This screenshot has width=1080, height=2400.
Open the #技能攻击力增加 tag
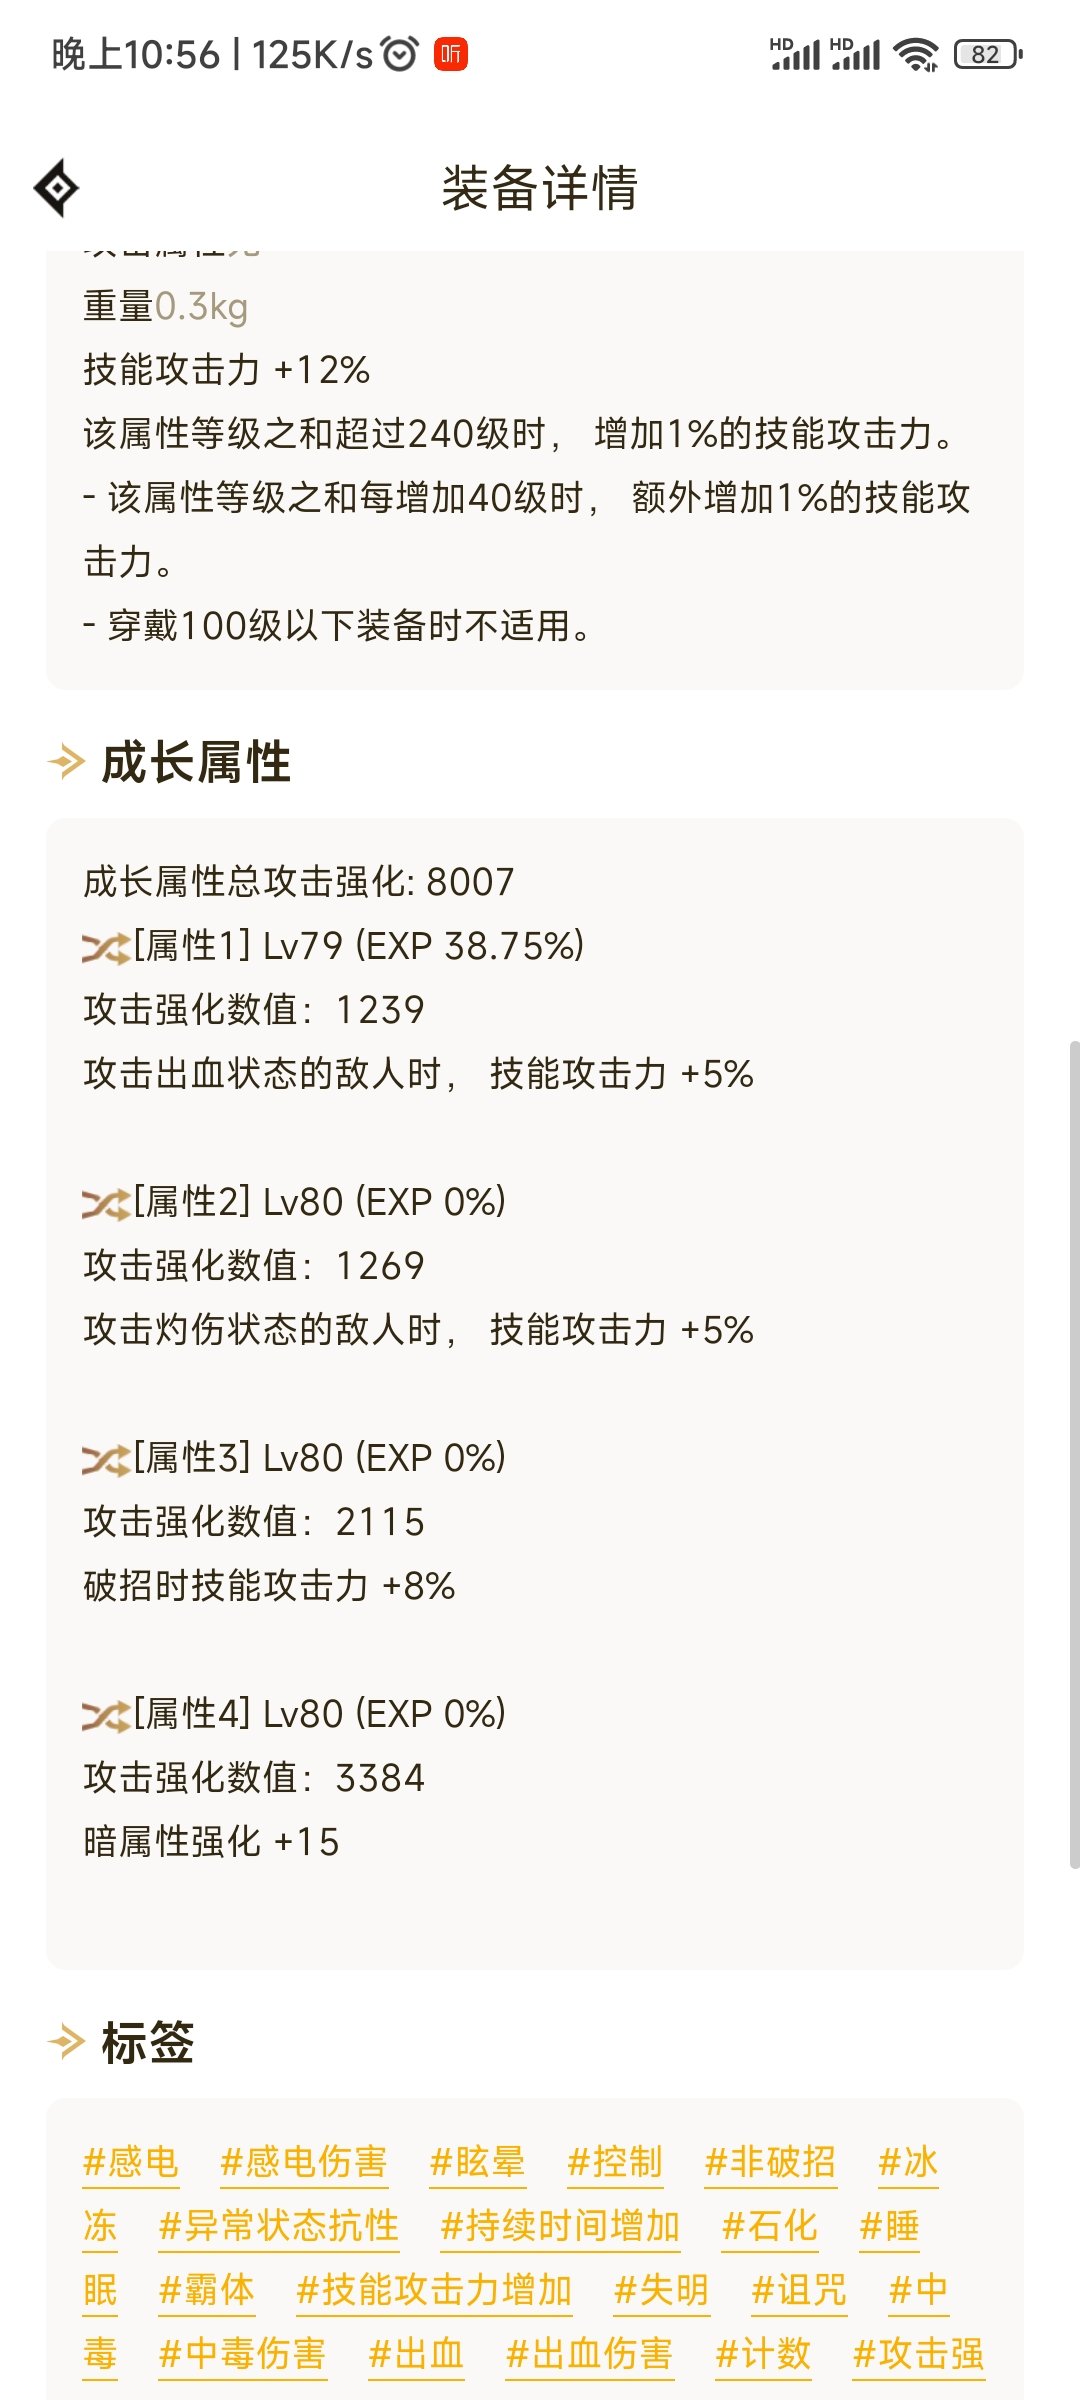point(435,2290)
